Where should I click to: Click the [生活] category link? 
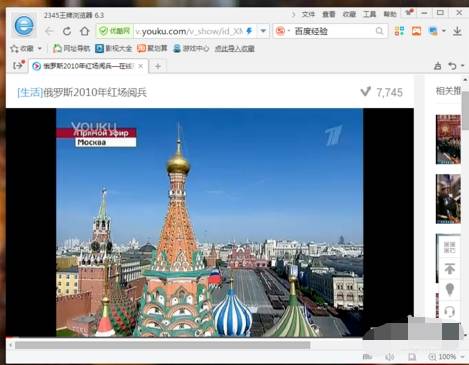point(30,92)
